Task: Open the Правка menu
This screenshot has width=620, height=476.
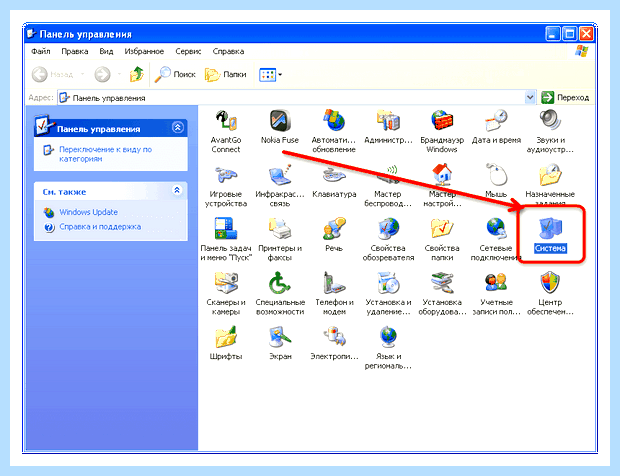Action: (75, 51)
